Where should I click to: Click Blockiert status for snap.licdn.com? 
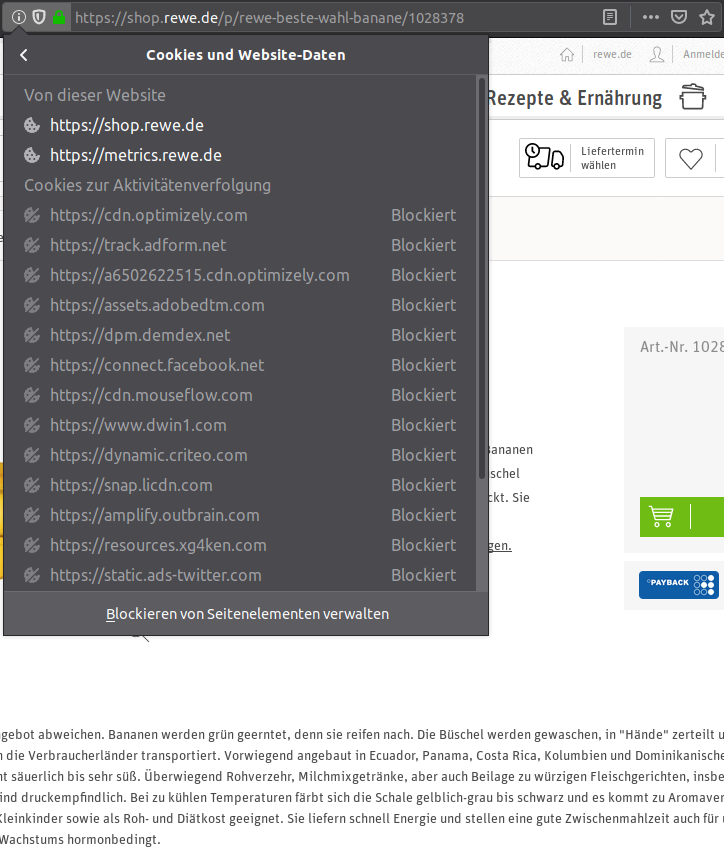click(x=423, y=485)
